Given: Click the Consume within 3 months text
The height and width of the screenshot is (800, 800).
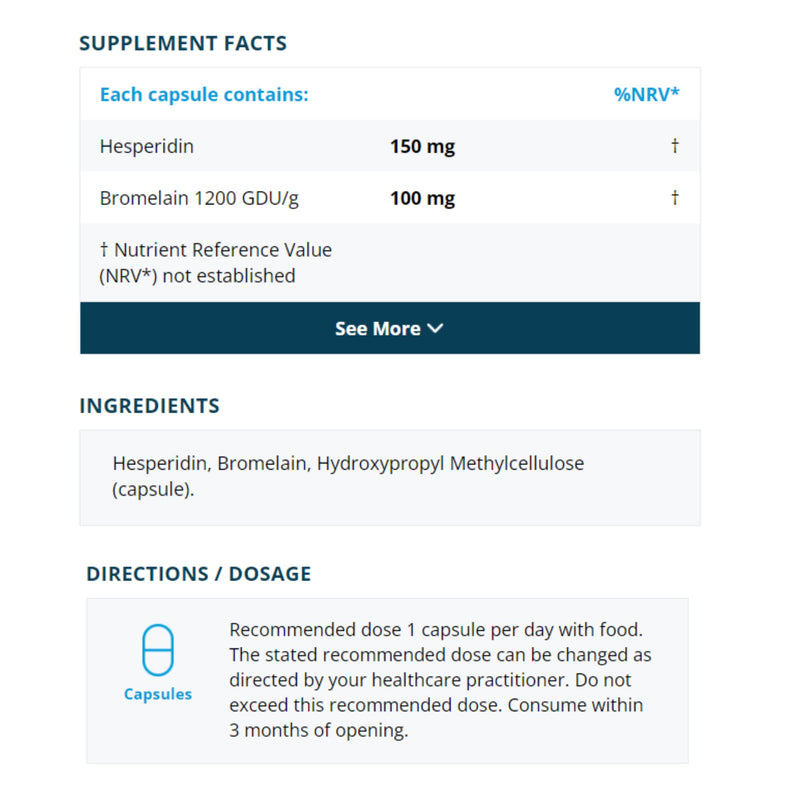Looking at the screenshot, I should pos(436,717).
